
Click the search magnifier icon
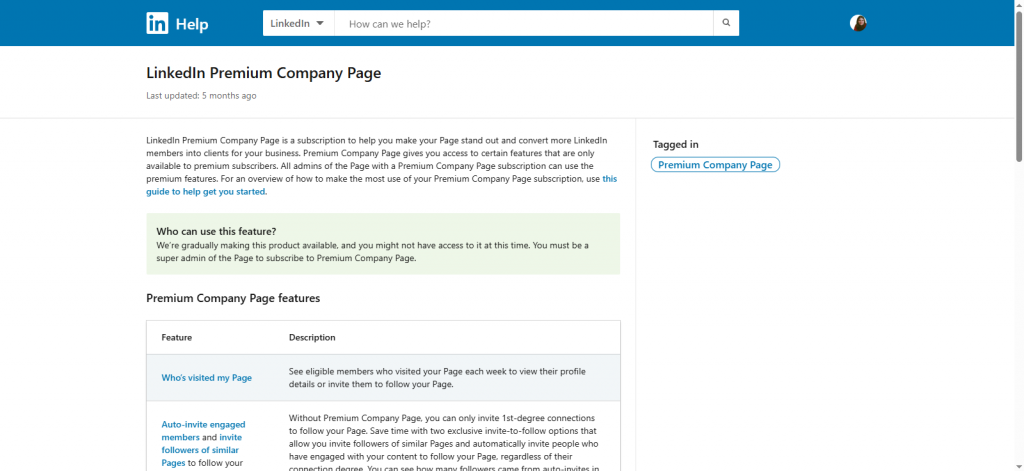click(727, 23)
